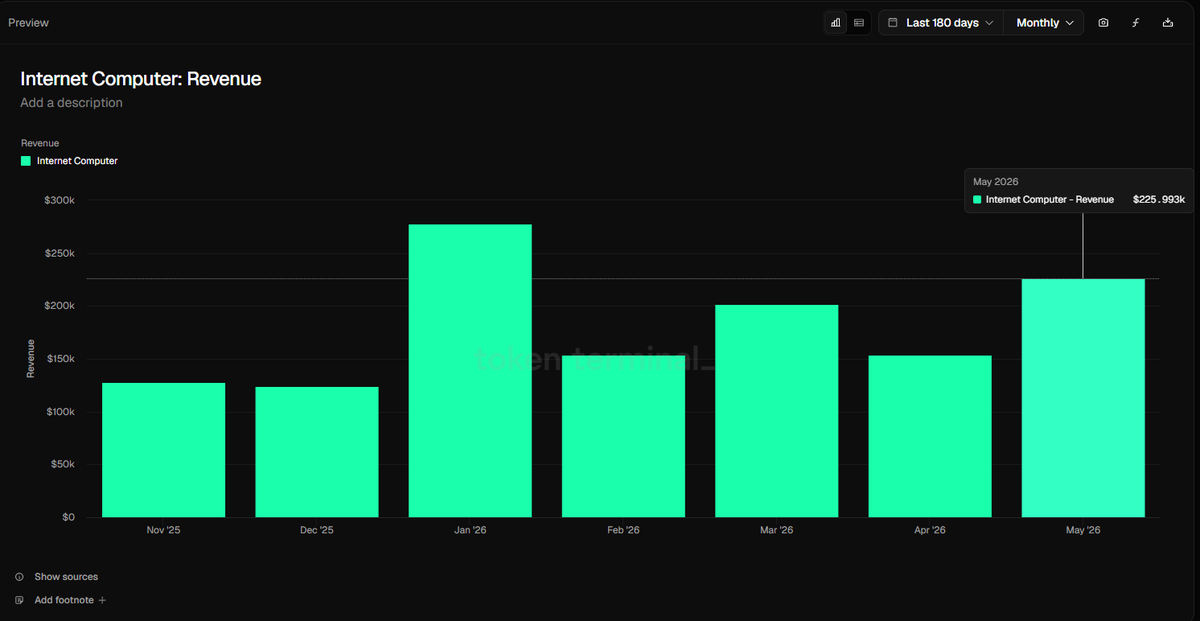Viewport: 1200px width, 621px height.
Task: Click the $300k axis label
Action: [x=59, y=200]
